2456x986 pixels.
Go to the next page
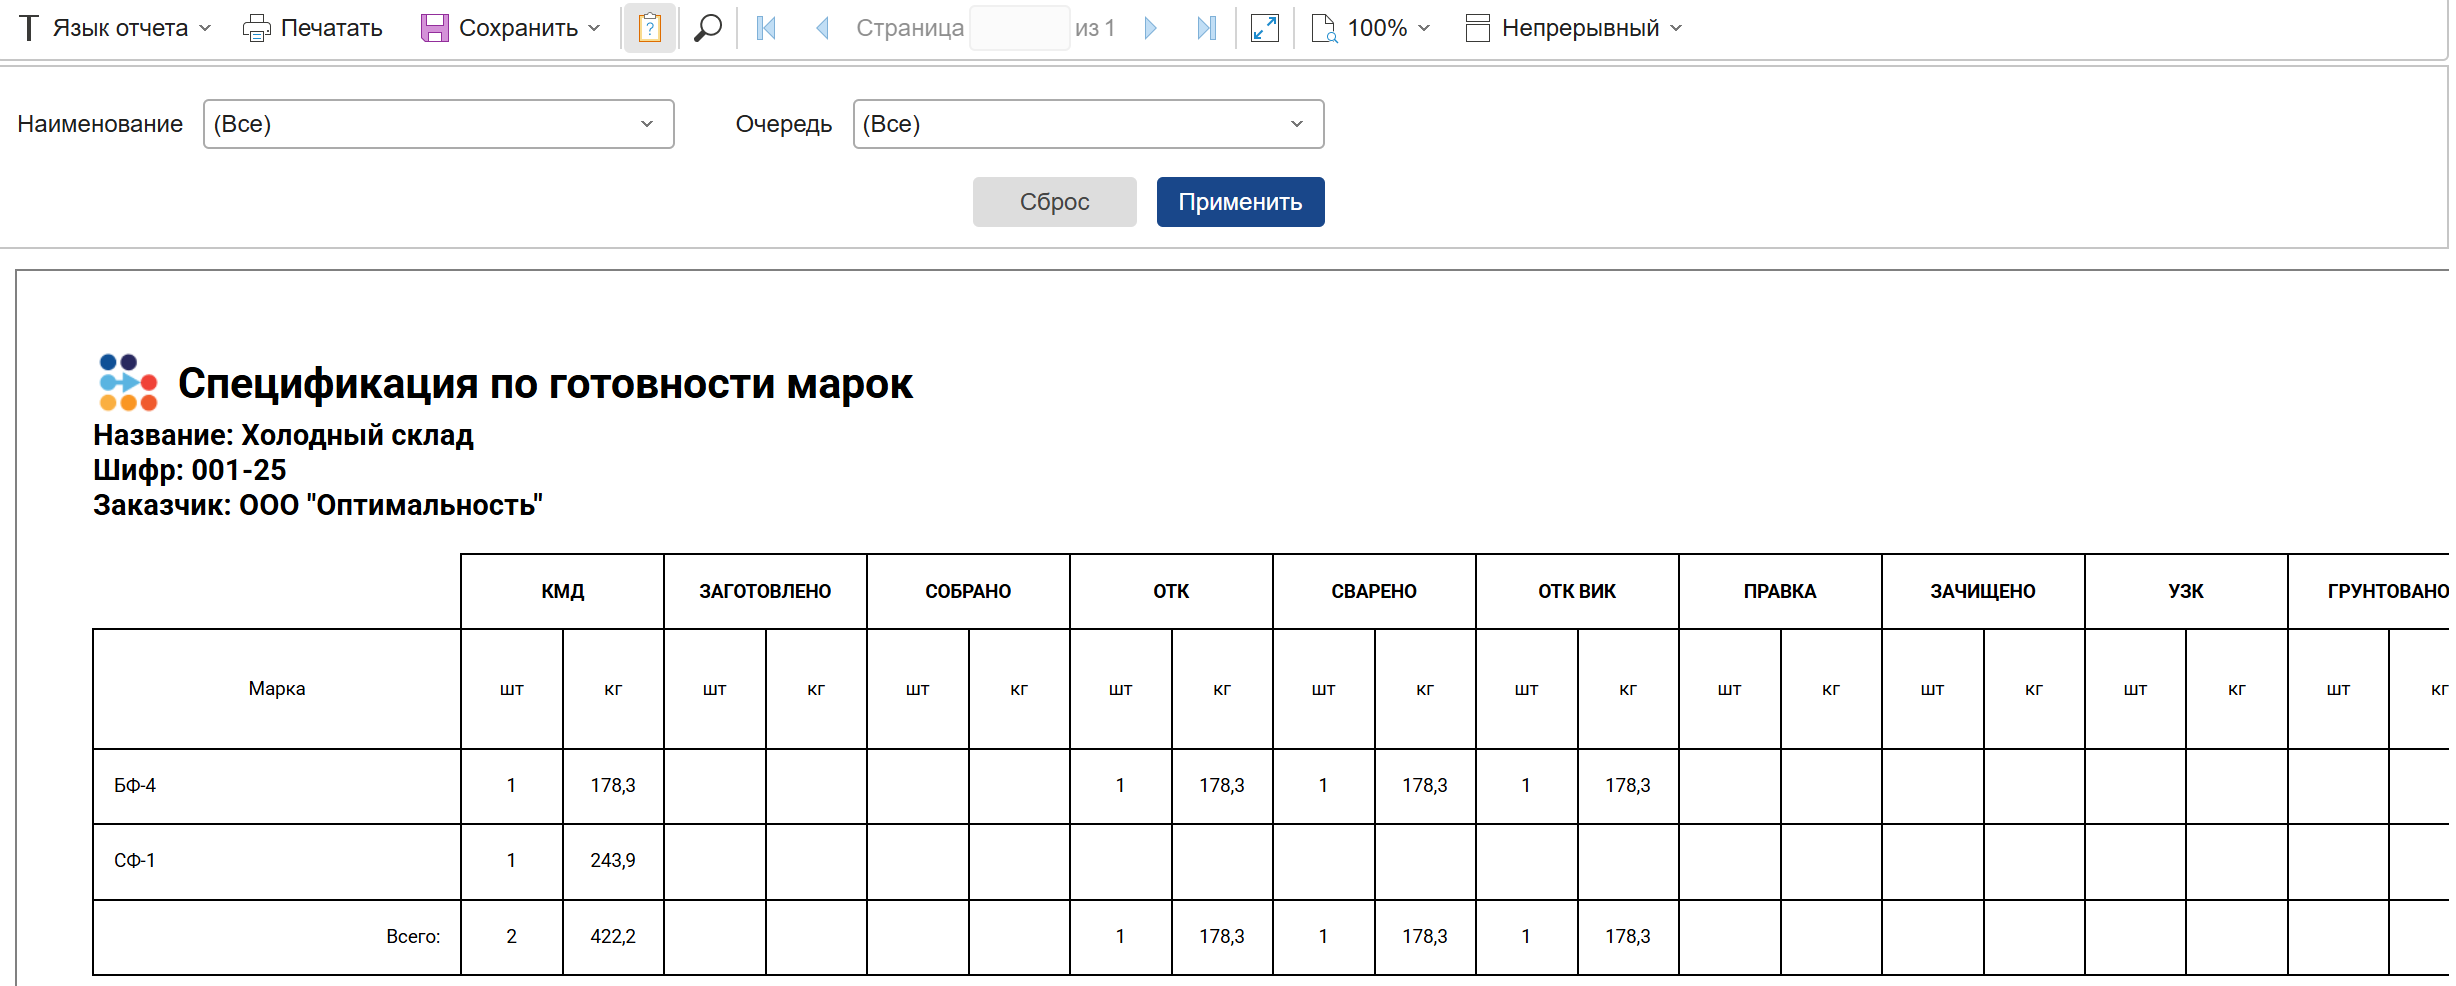(1150, 28)
